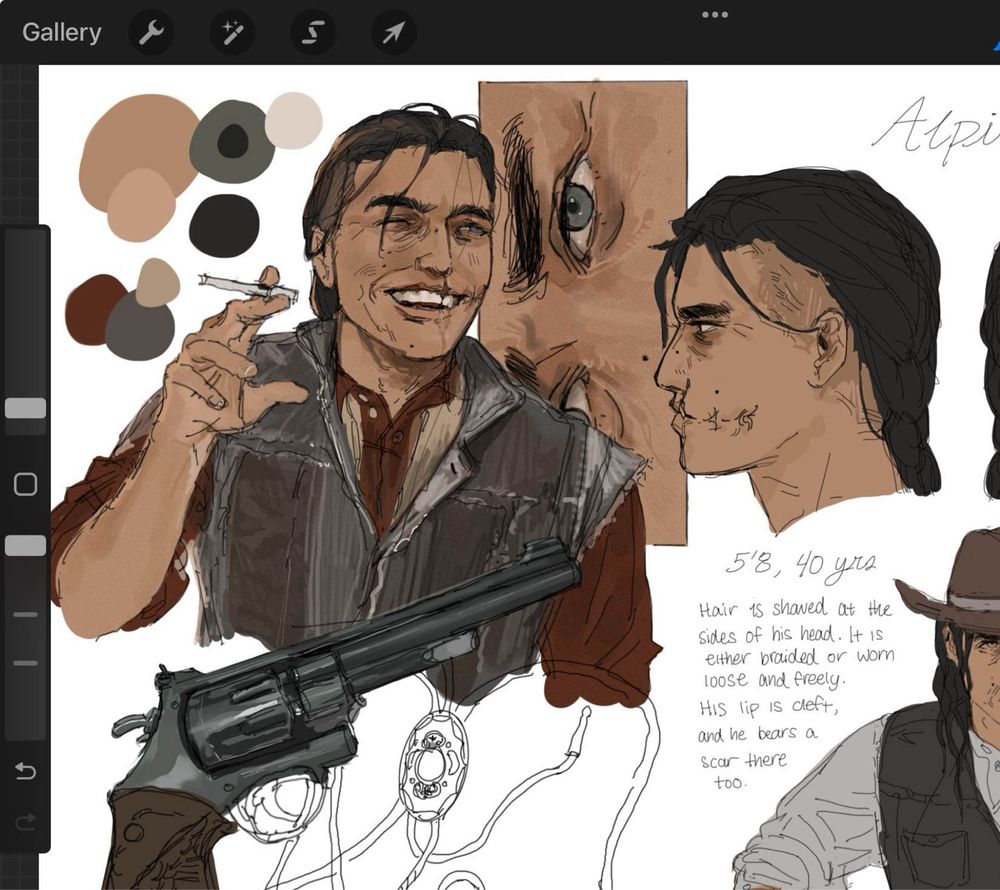Click the brush opacity slider handle
The height and width of the screenshot is (890, 1000).
[x=26, y=546]
